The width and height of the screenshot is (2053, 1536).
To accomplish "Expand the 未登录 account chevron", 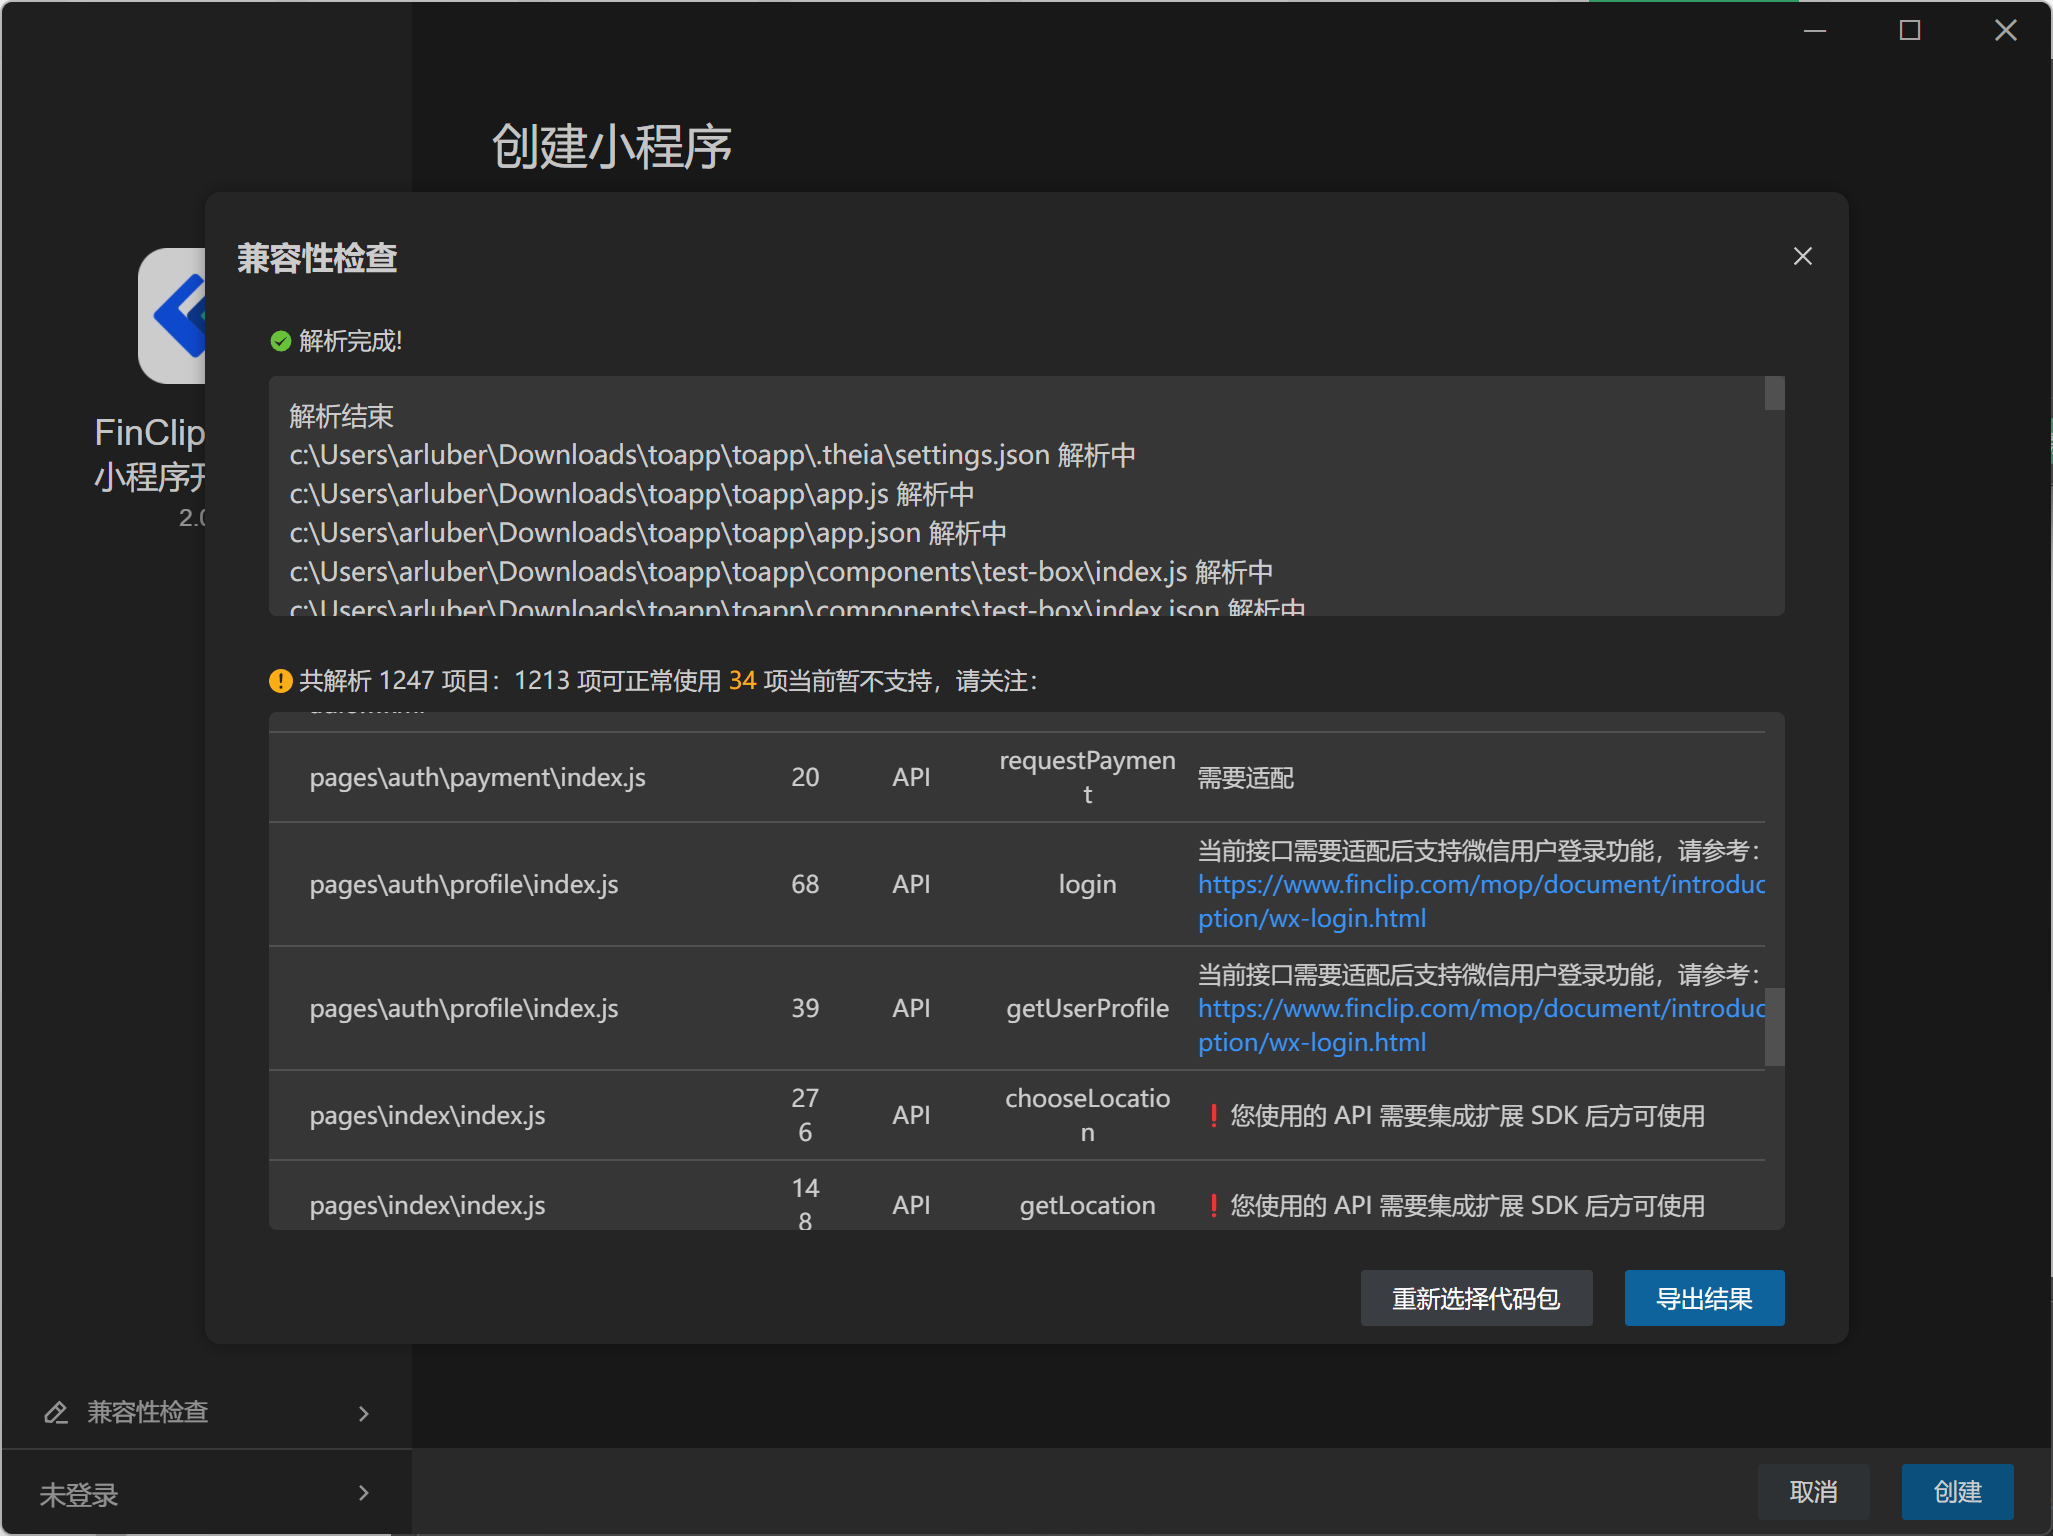I will coord(363,1493).
